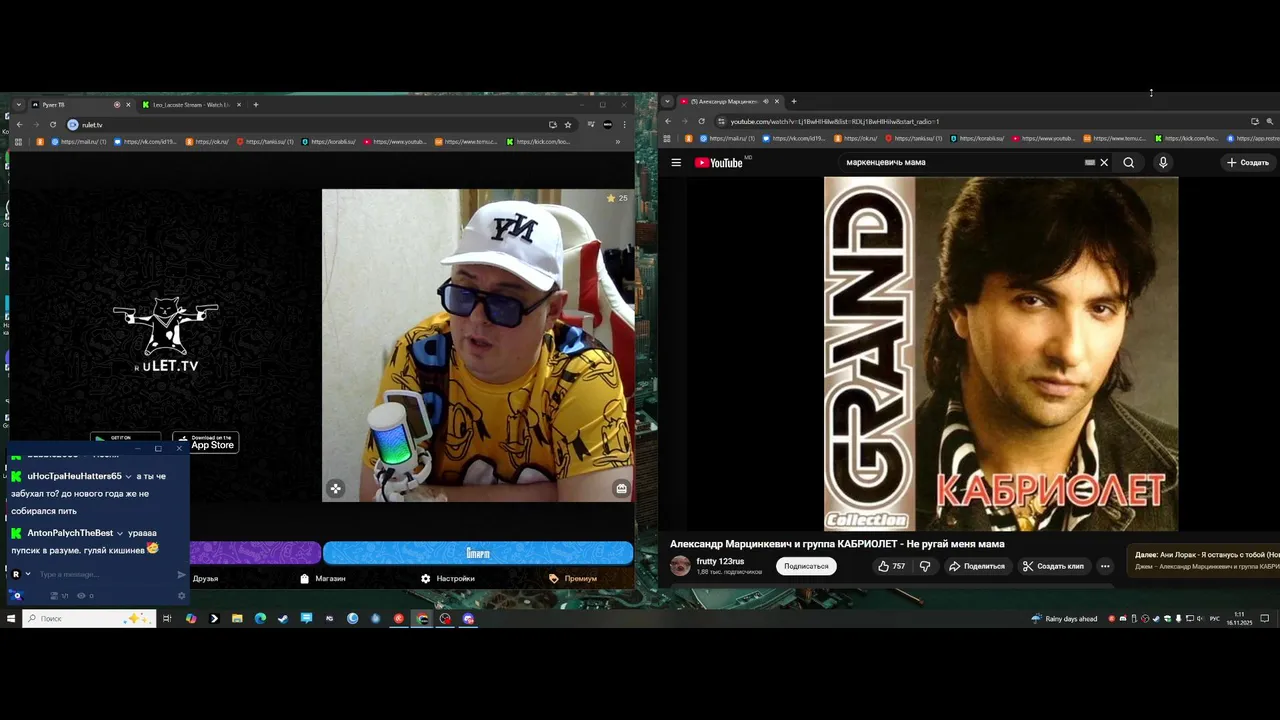Viewport: 1280px width, 720px height.
Task: Reload the YouTube browser page
Action: (701, 121)
